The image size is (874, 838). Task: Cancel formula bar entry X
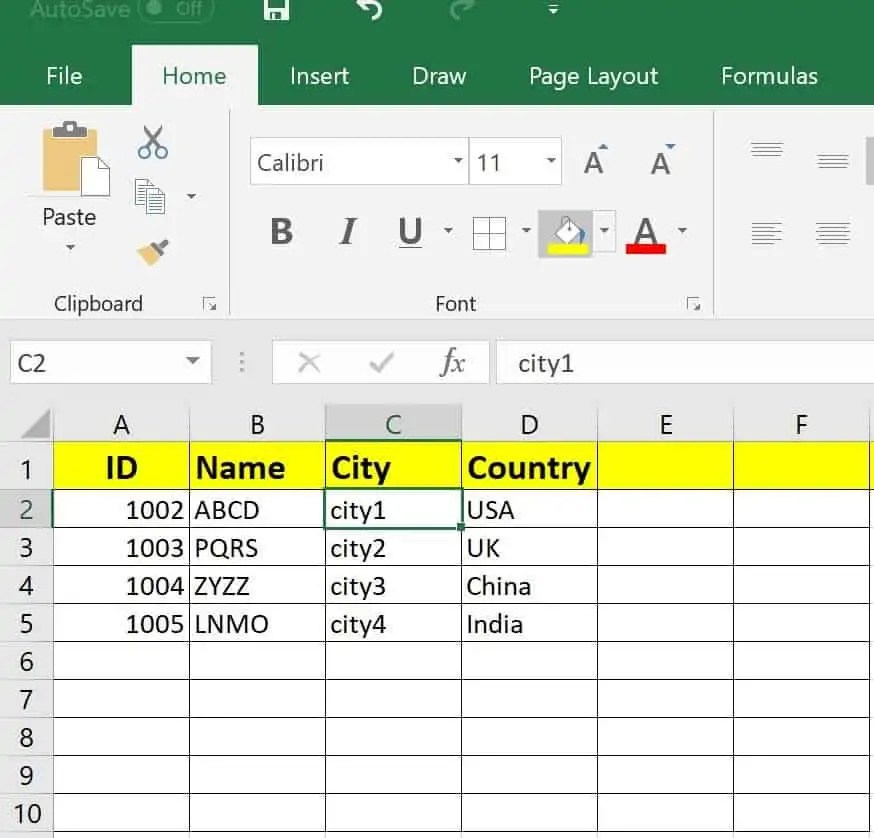(309, 363)
